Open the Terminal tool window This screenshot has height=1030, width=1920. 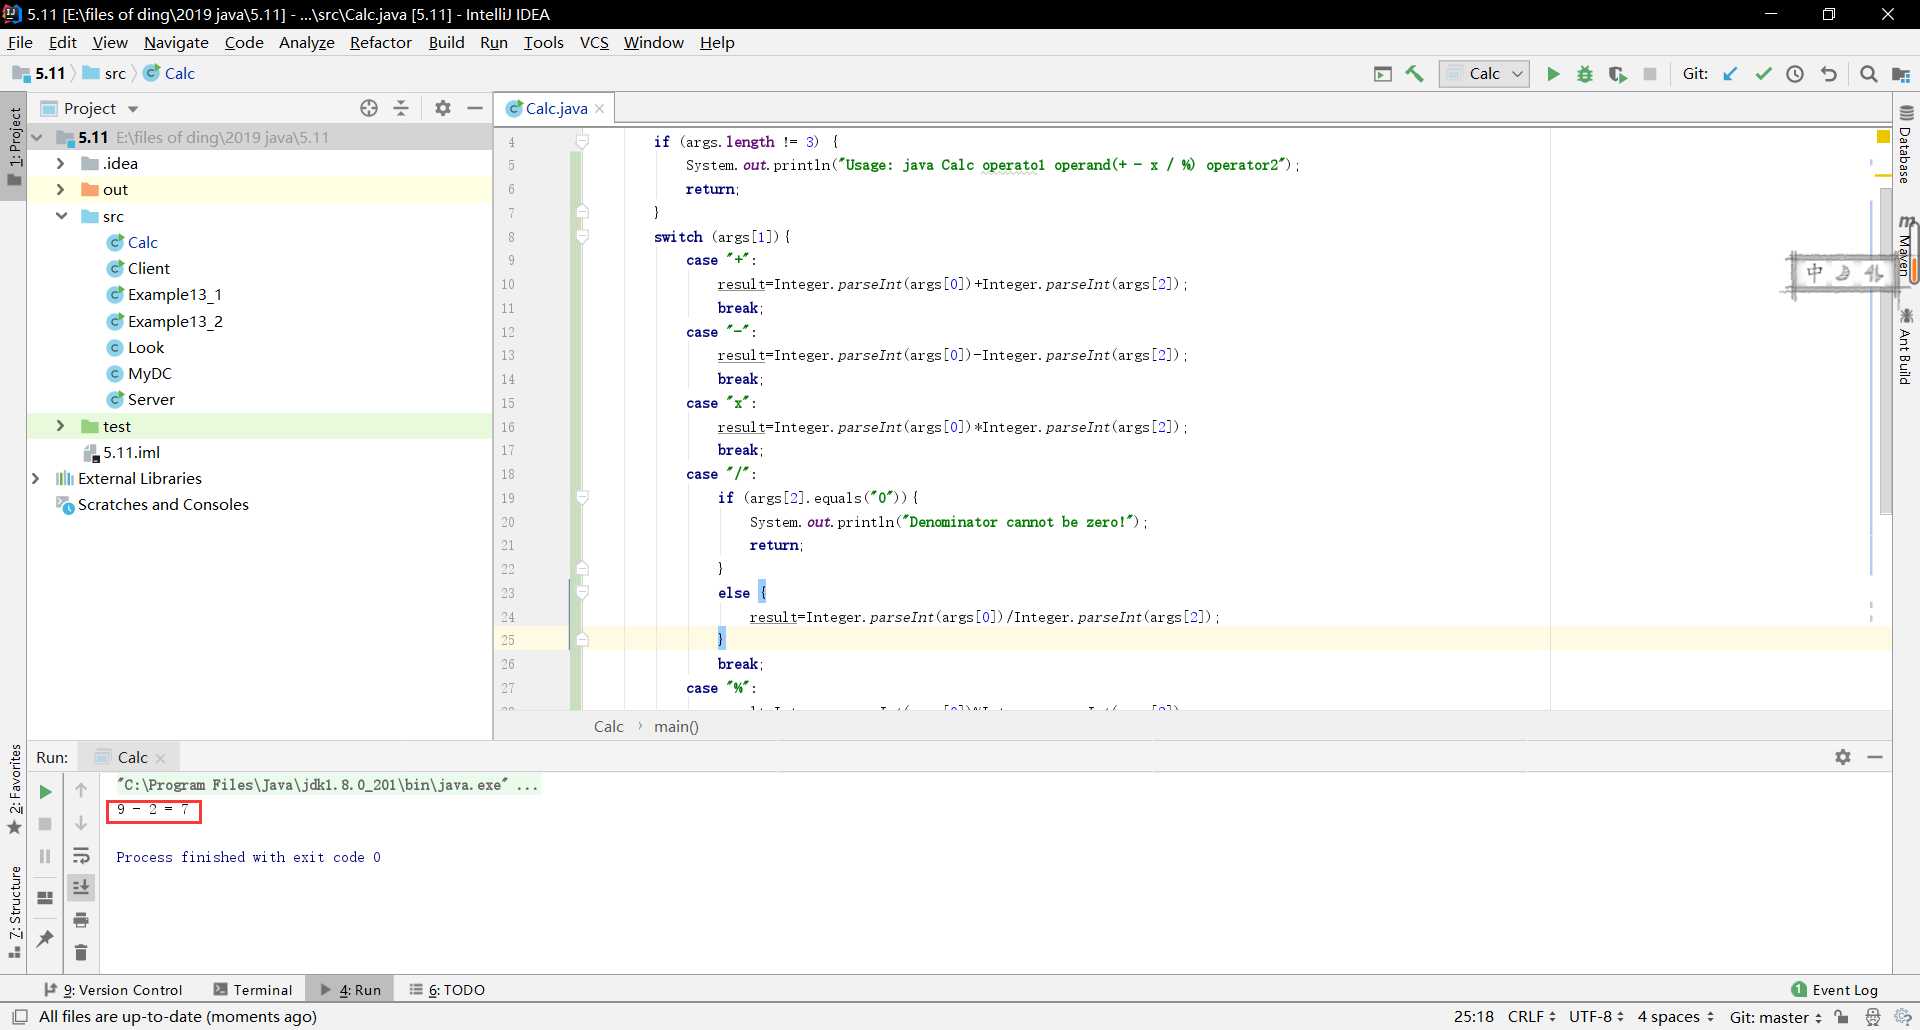coord(253,990)
